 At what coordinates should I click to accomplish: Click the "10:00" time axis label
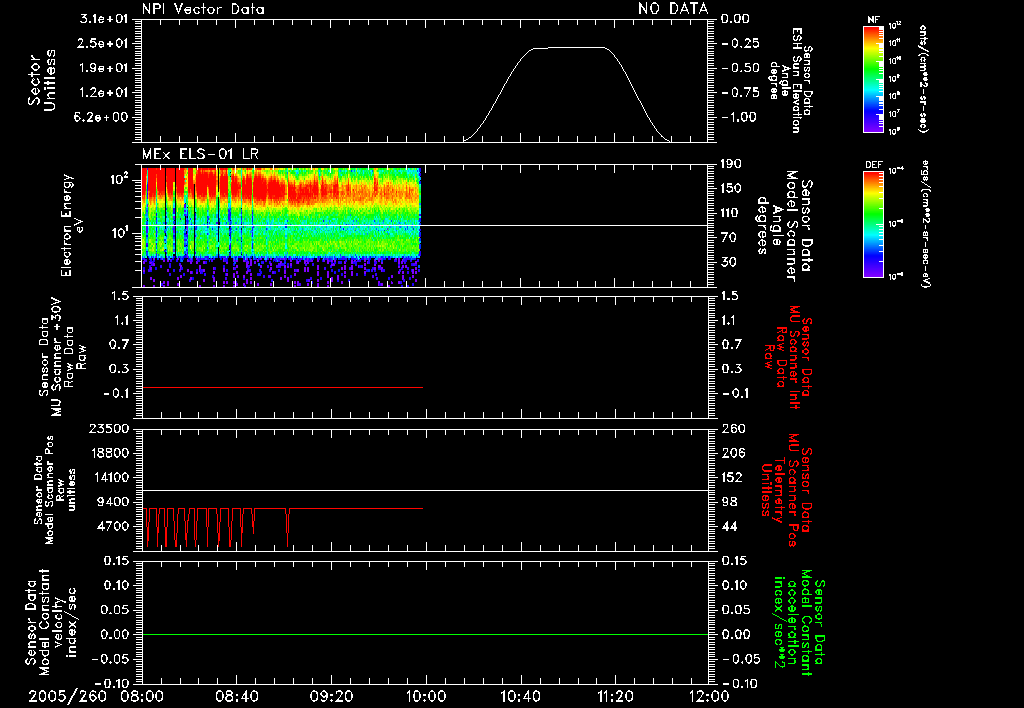426,696
